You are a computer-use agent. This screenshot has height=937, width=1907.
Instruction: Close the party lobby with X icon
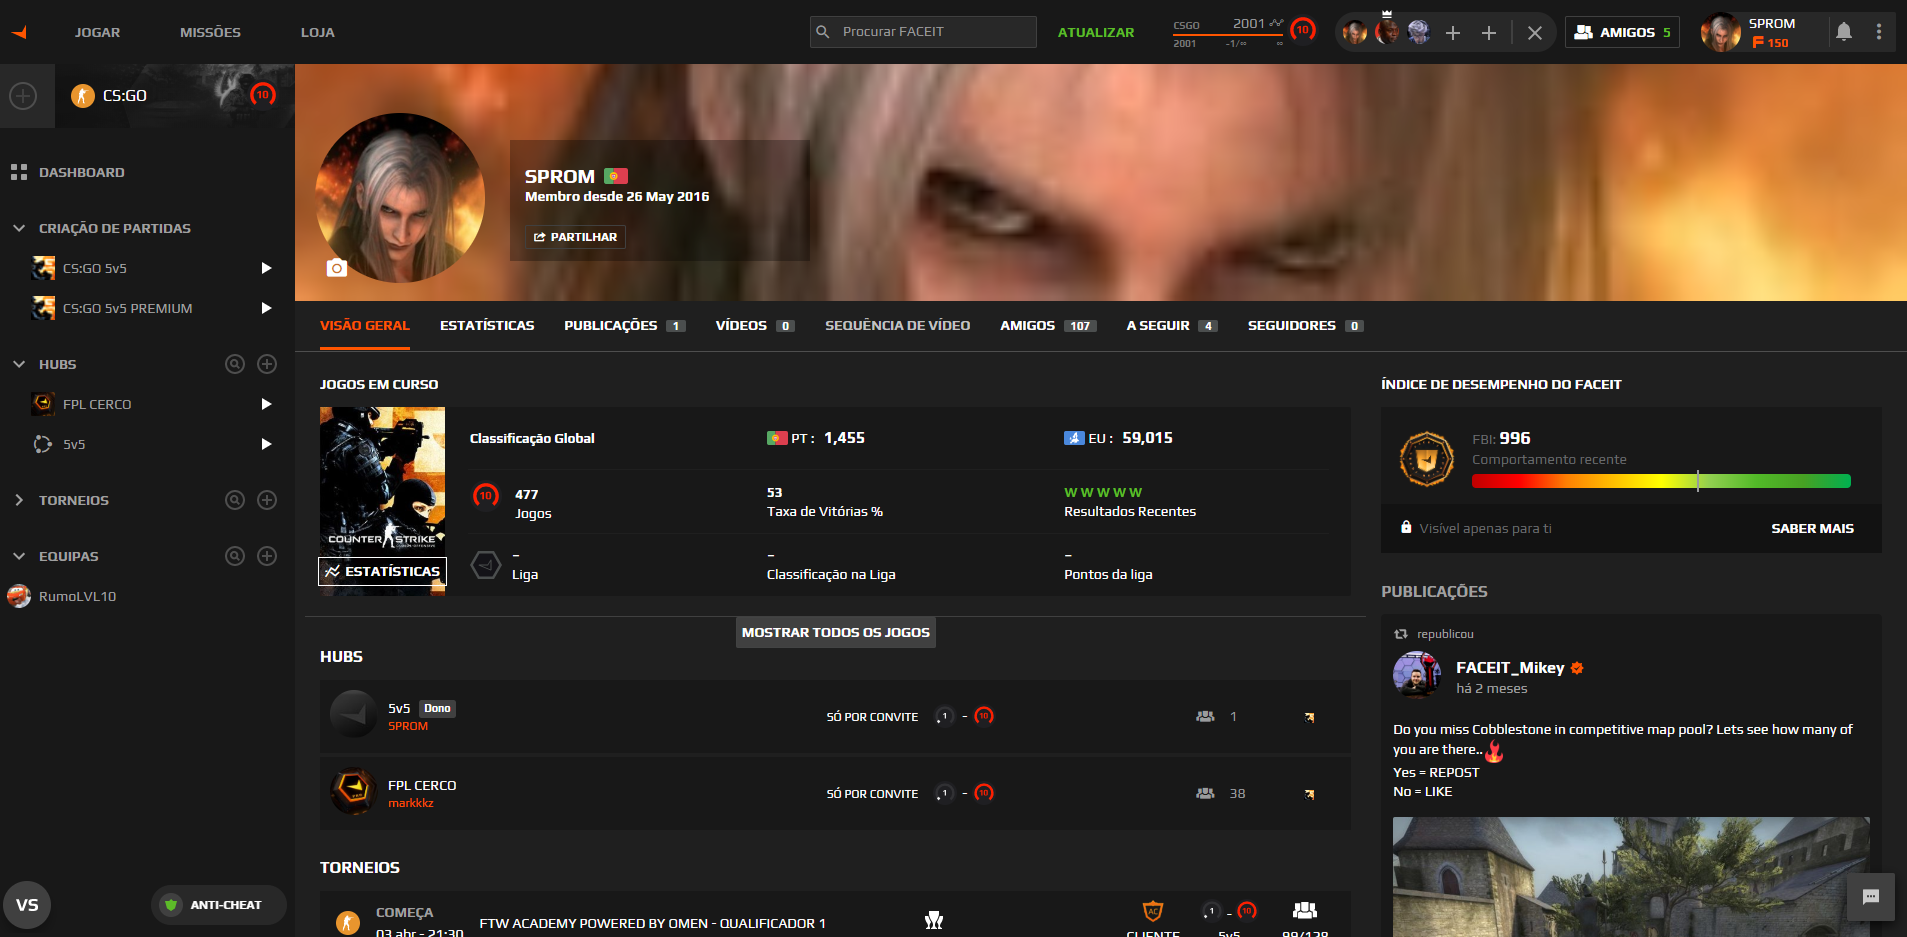coord(1535,33)
